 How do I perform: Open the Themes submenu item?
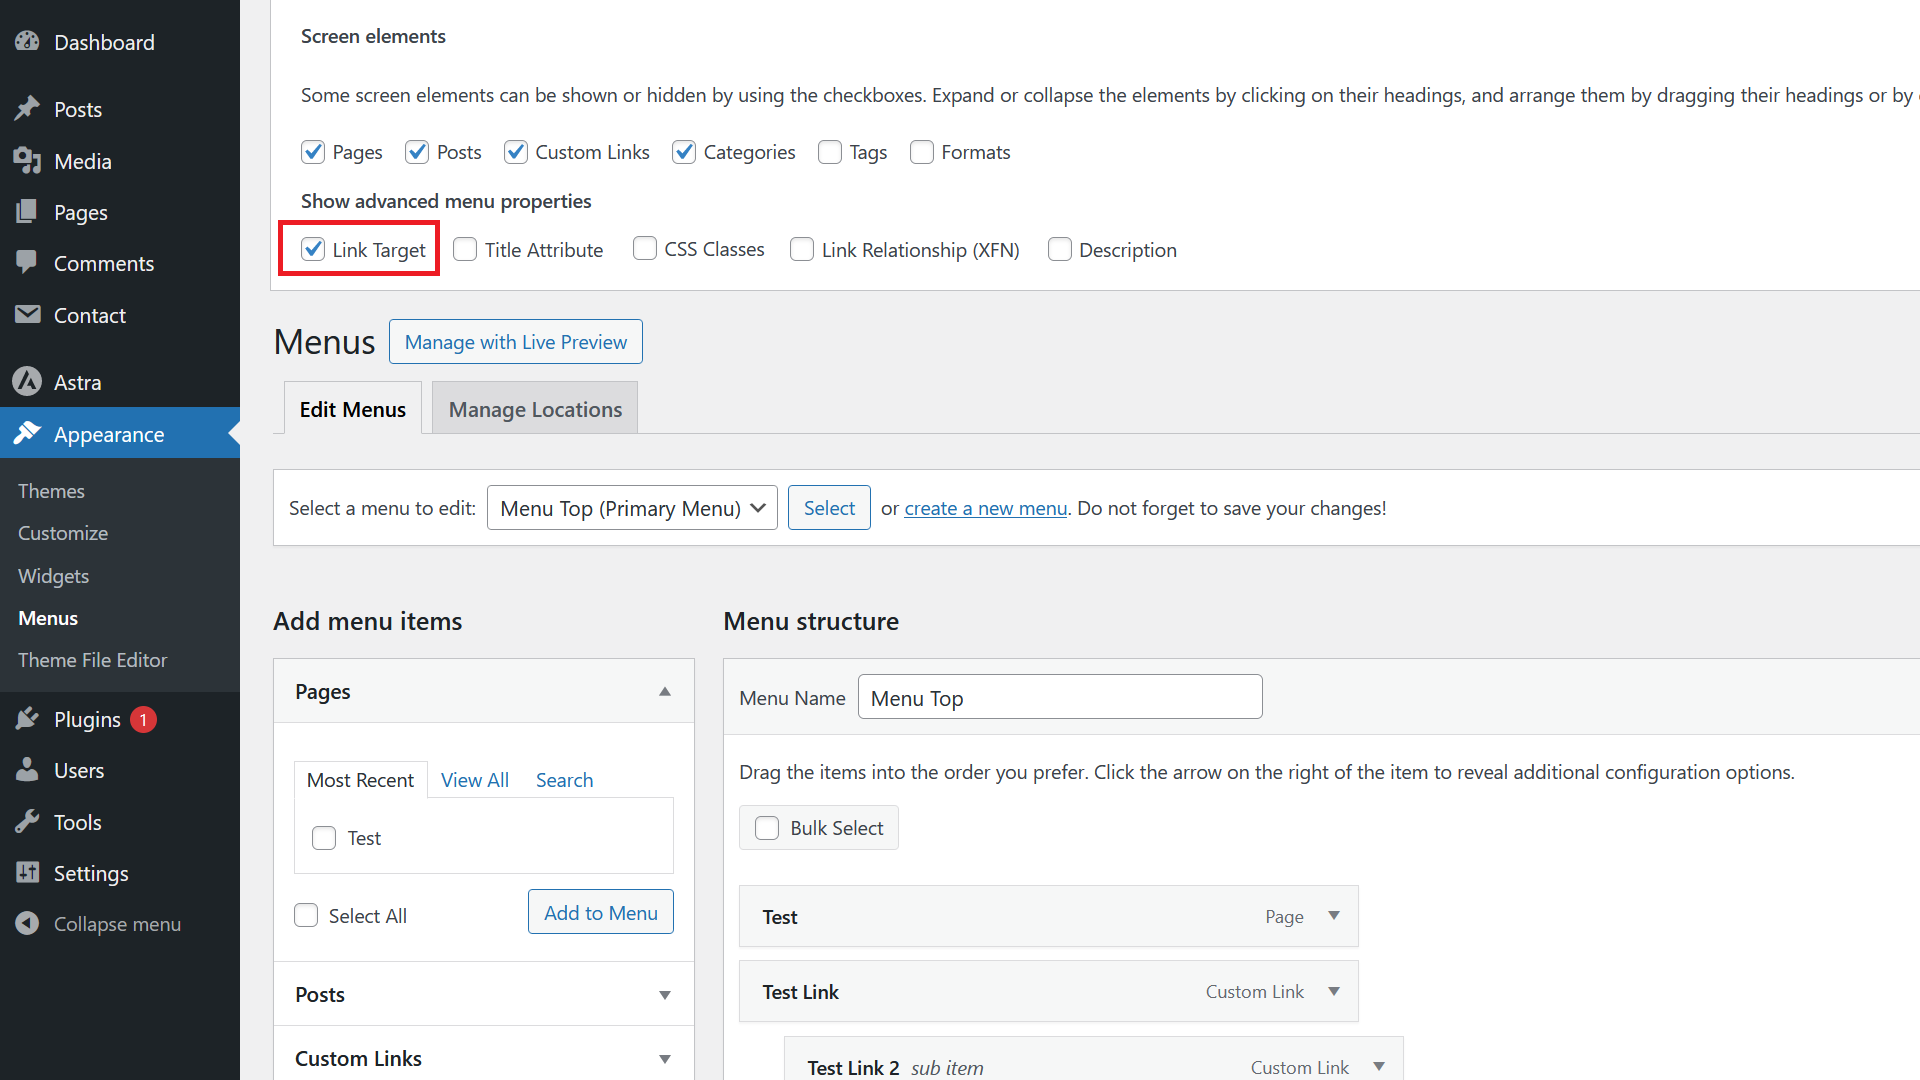[51, 491]
